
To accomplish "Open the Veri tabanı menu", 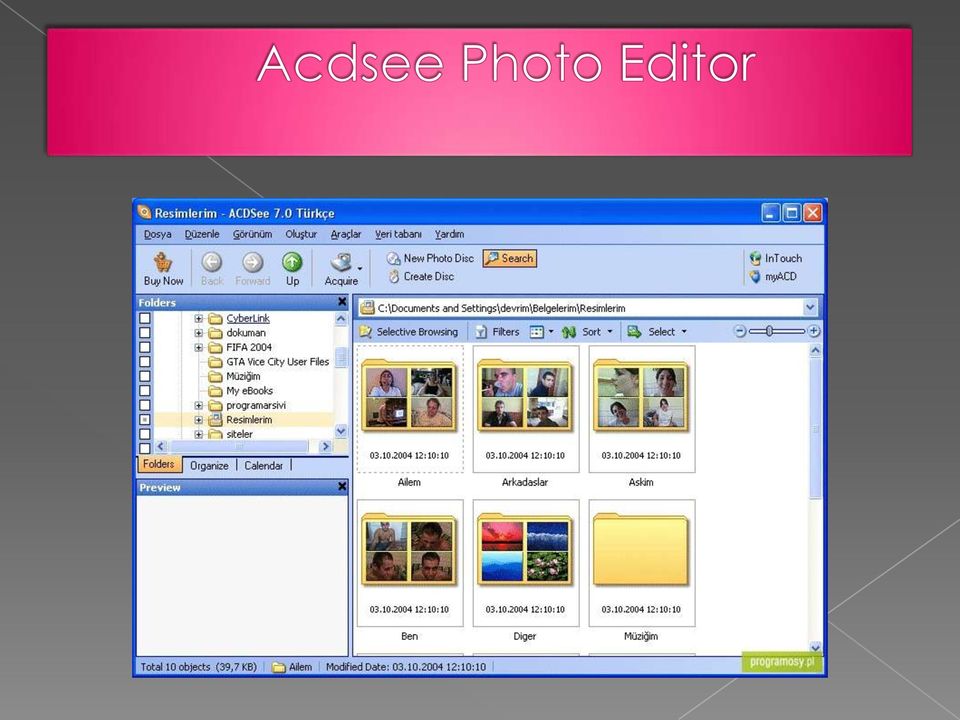I will click(x=398, y=234).
